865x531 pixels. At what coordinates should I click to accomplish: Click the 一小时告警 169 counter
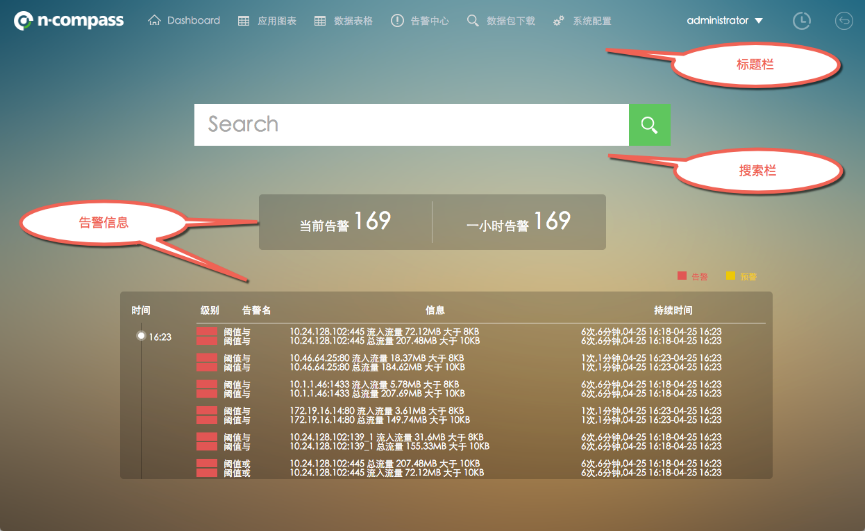coord(518,222)
